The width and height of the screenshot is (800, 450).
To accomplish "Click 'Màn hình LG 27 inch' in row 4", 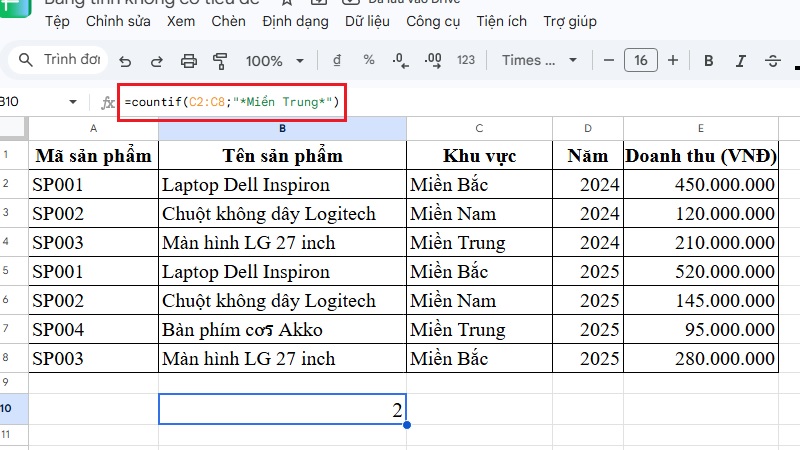I will pos(282,242).
